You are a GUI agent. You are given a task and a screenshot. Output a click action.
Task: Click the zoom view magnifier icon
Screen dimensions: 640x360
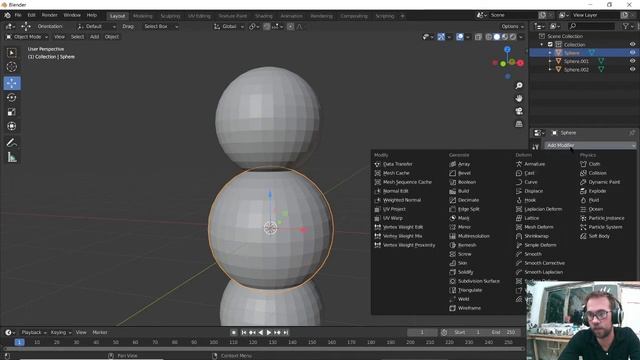519,86
